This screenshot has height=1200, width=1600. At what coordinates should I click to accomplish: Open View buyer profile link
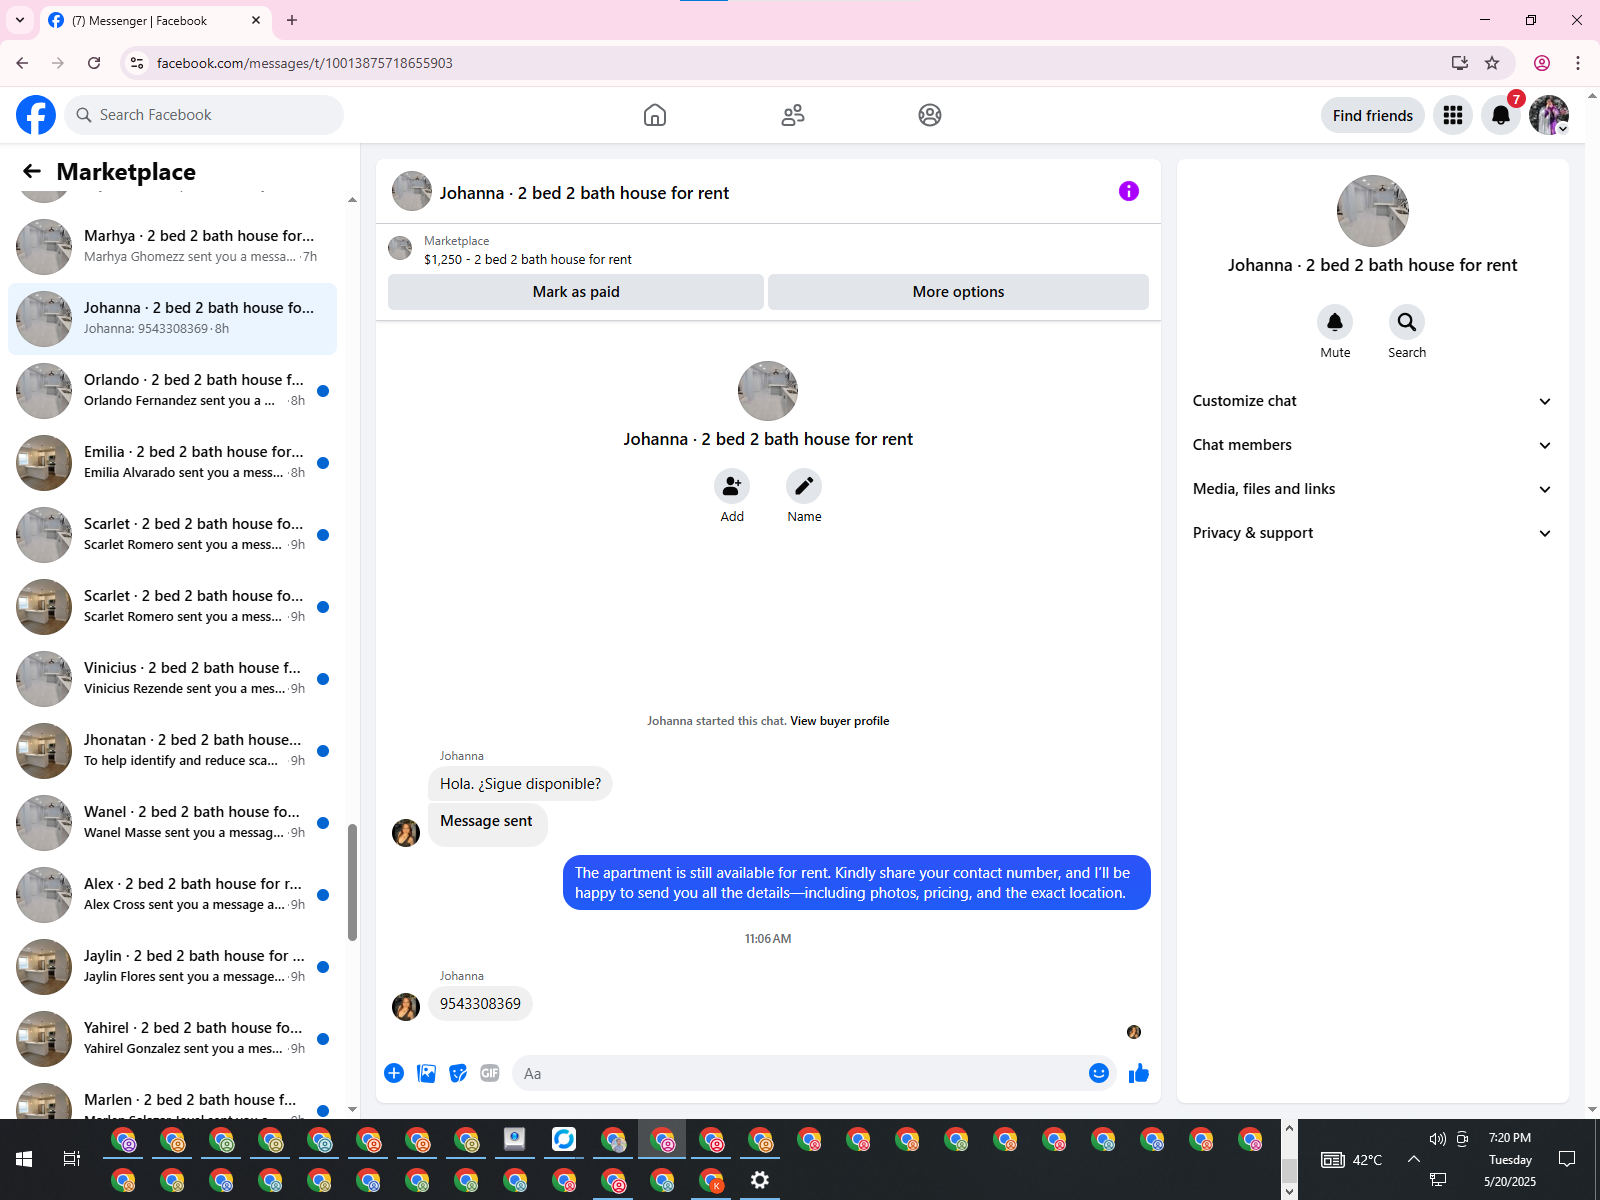point(839,721)
